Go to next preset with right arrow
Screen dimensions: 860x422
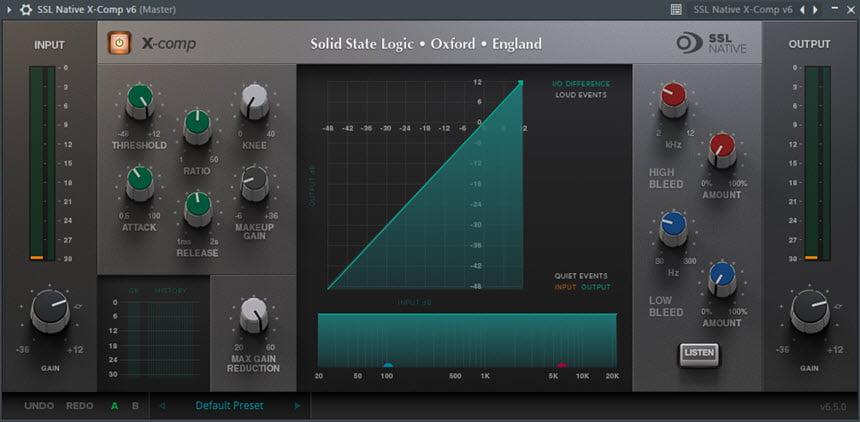point(298,406)
